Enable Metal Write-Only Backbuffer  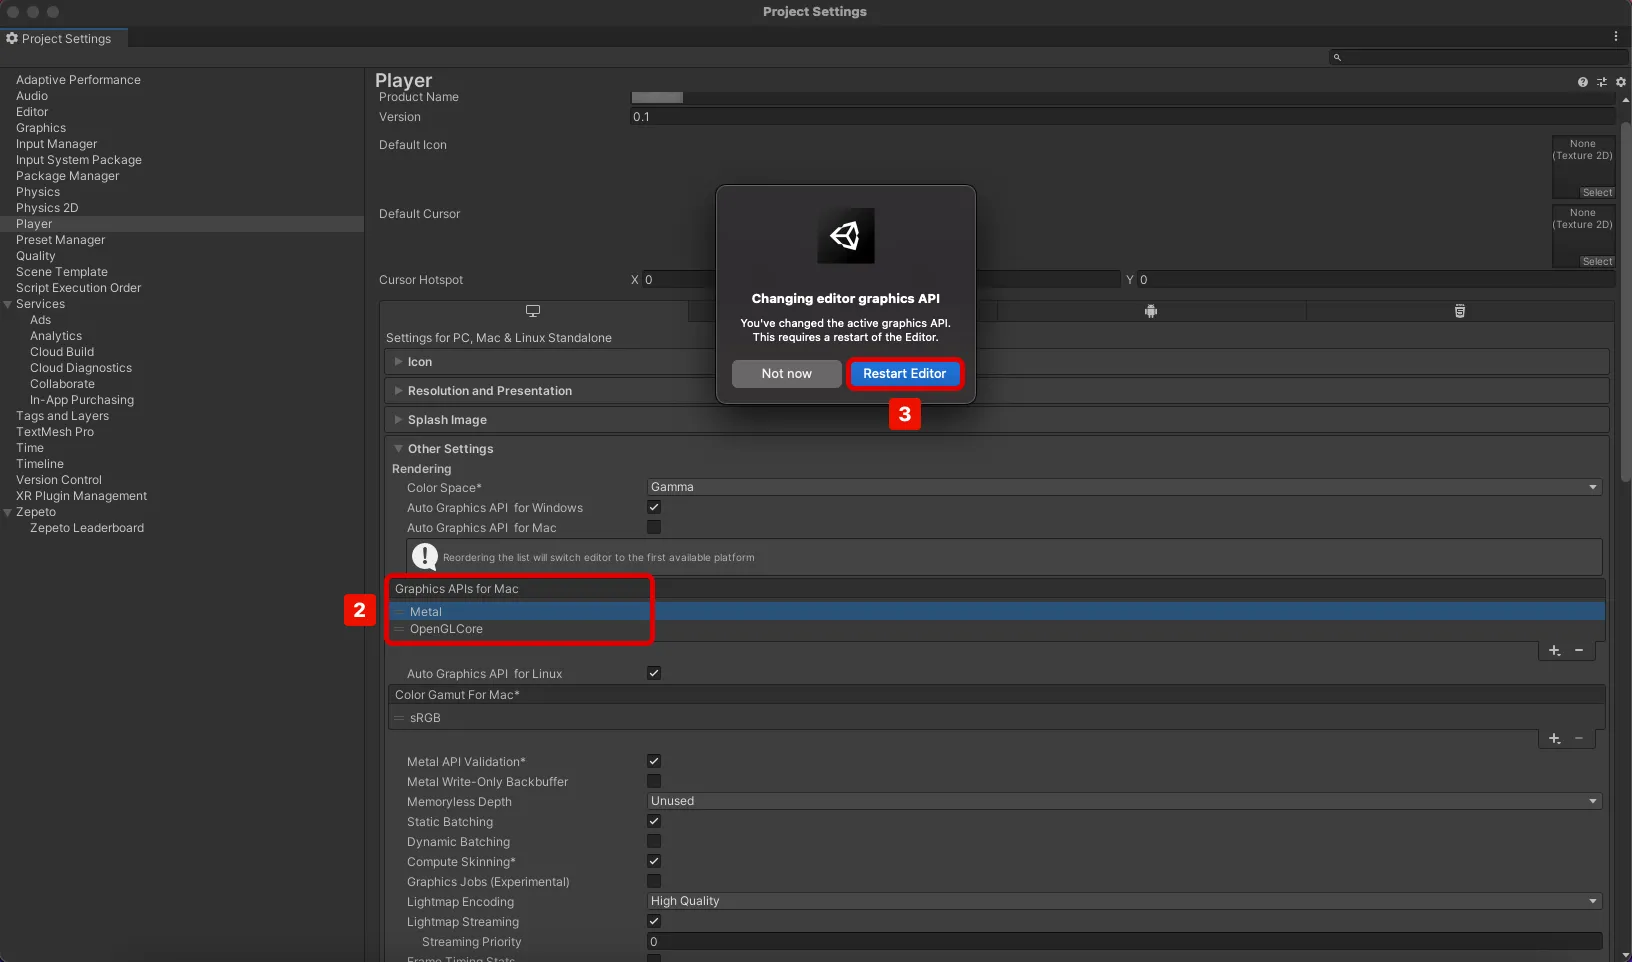(x=654, y=781)
